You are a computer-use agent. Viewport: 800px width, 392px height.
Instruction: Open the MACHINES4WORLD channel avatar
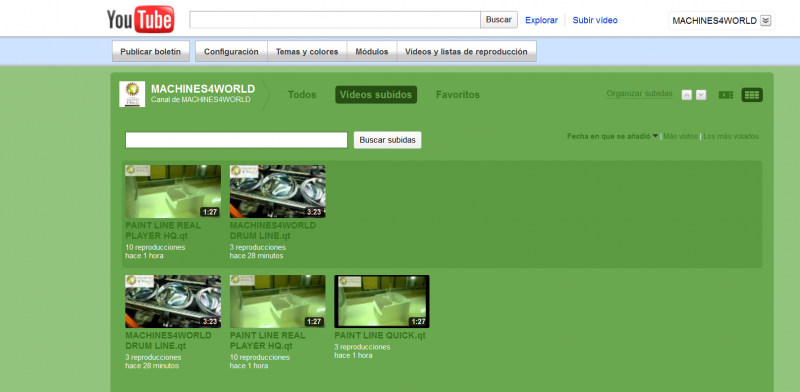tap(132, 94)
